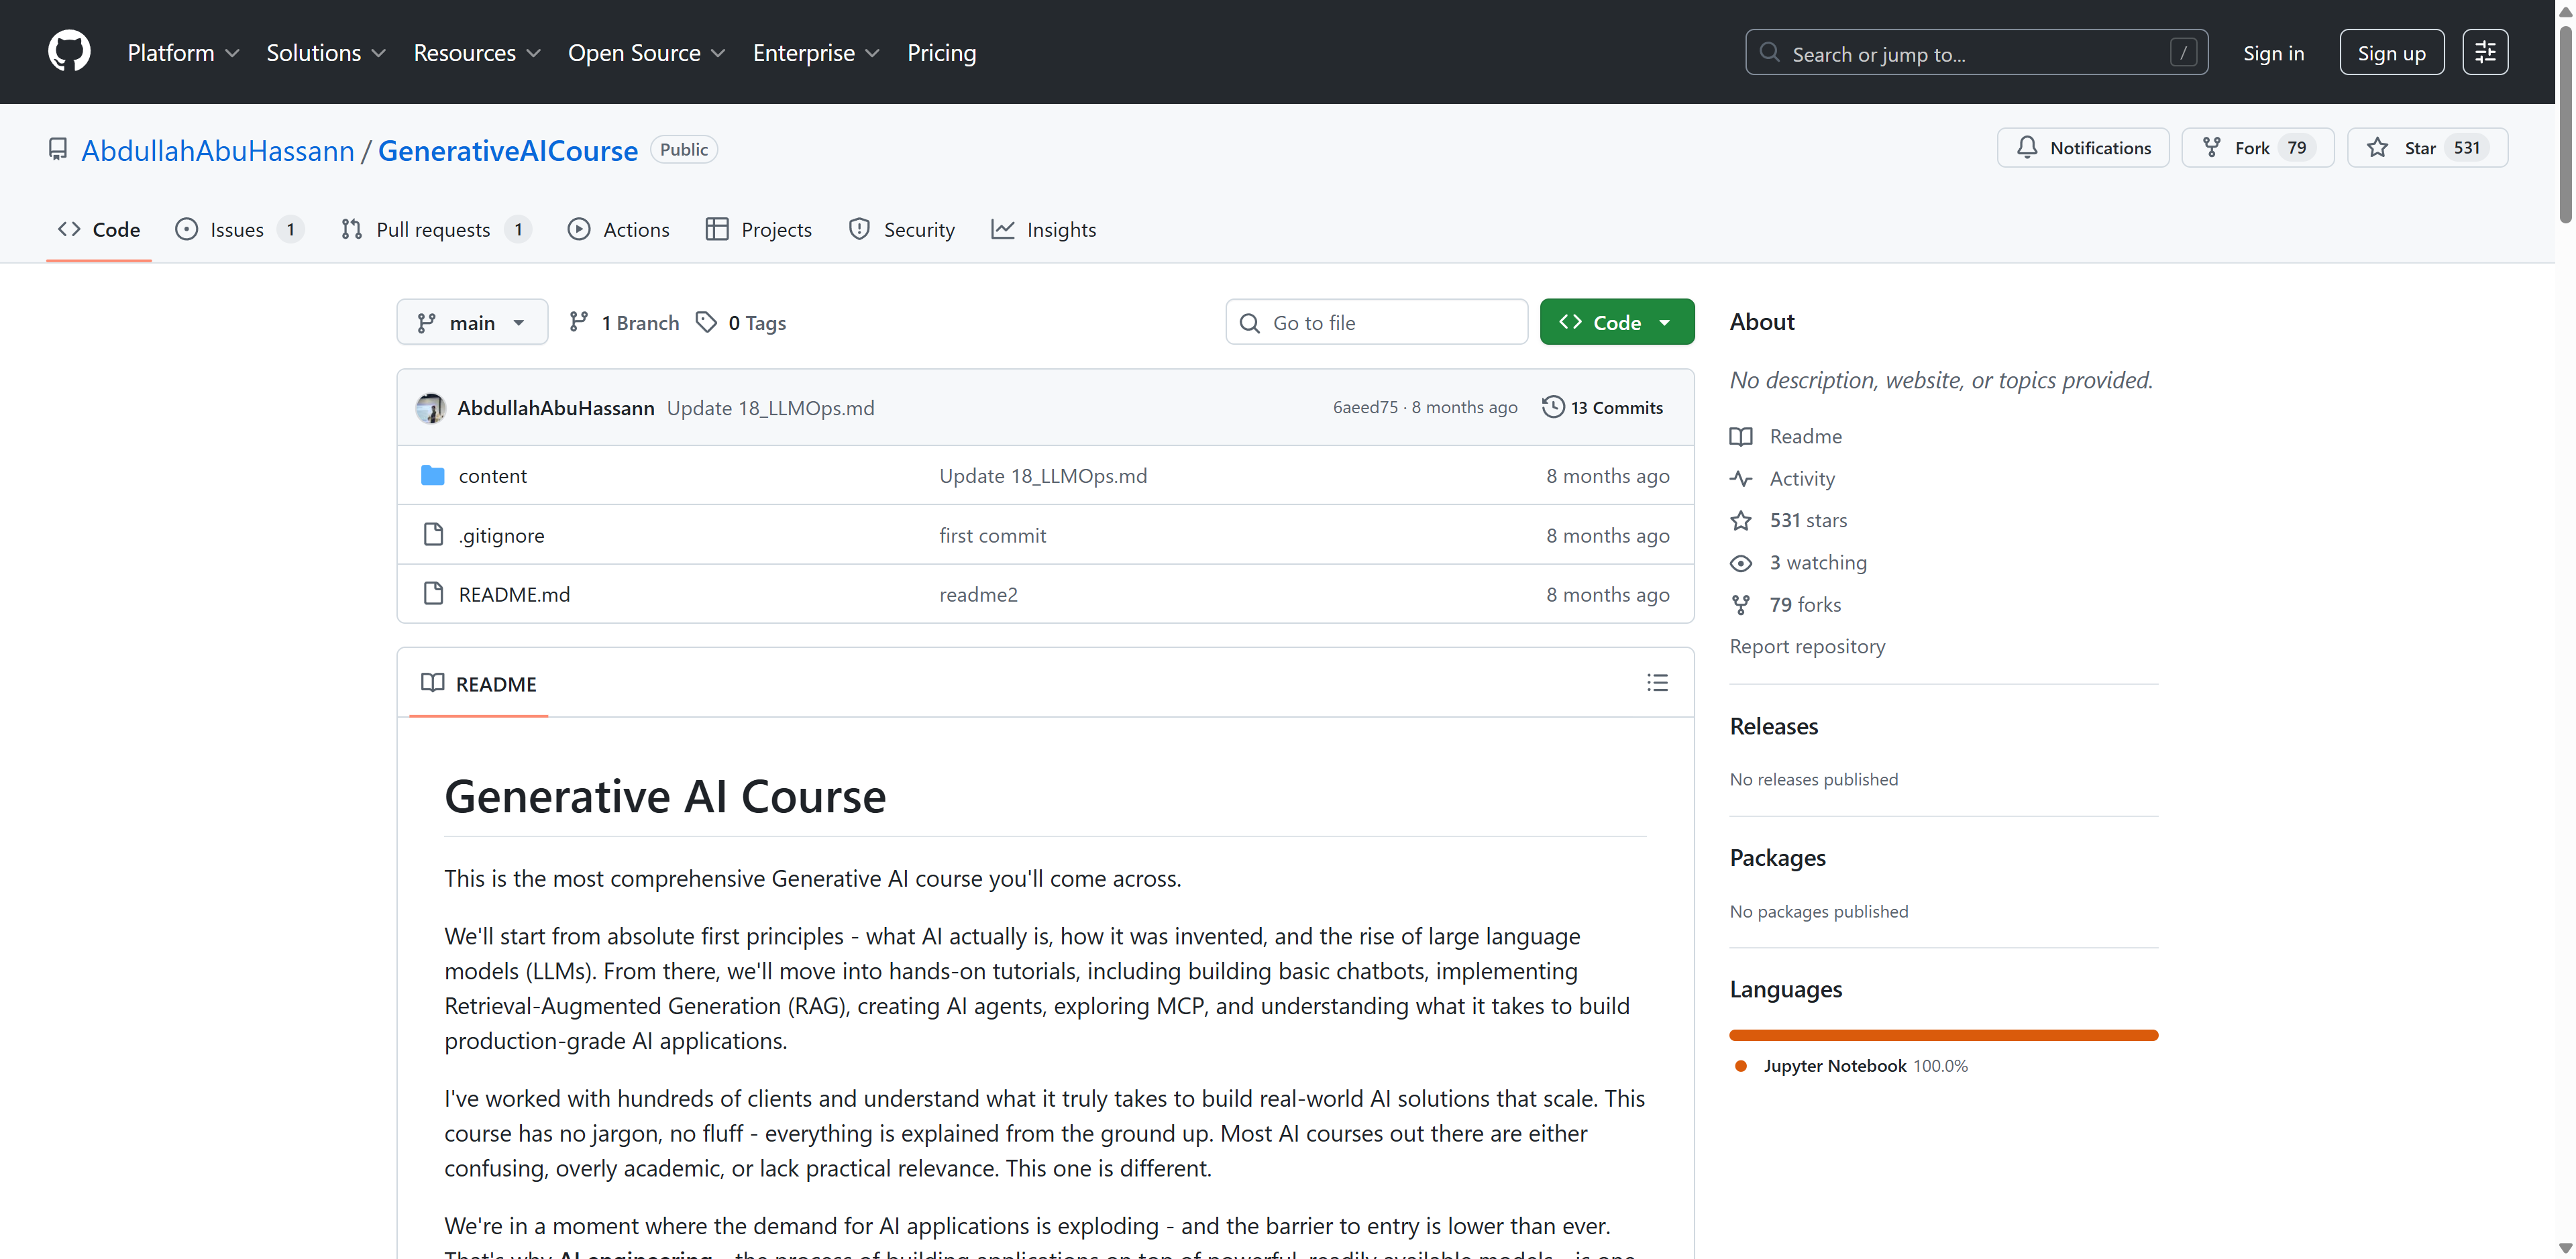Image resolution: width=2576 pixels, height=1259 pixels.
Task: Open the README outline list icon
Action: pyautogui.click(x=1657, y=683)
